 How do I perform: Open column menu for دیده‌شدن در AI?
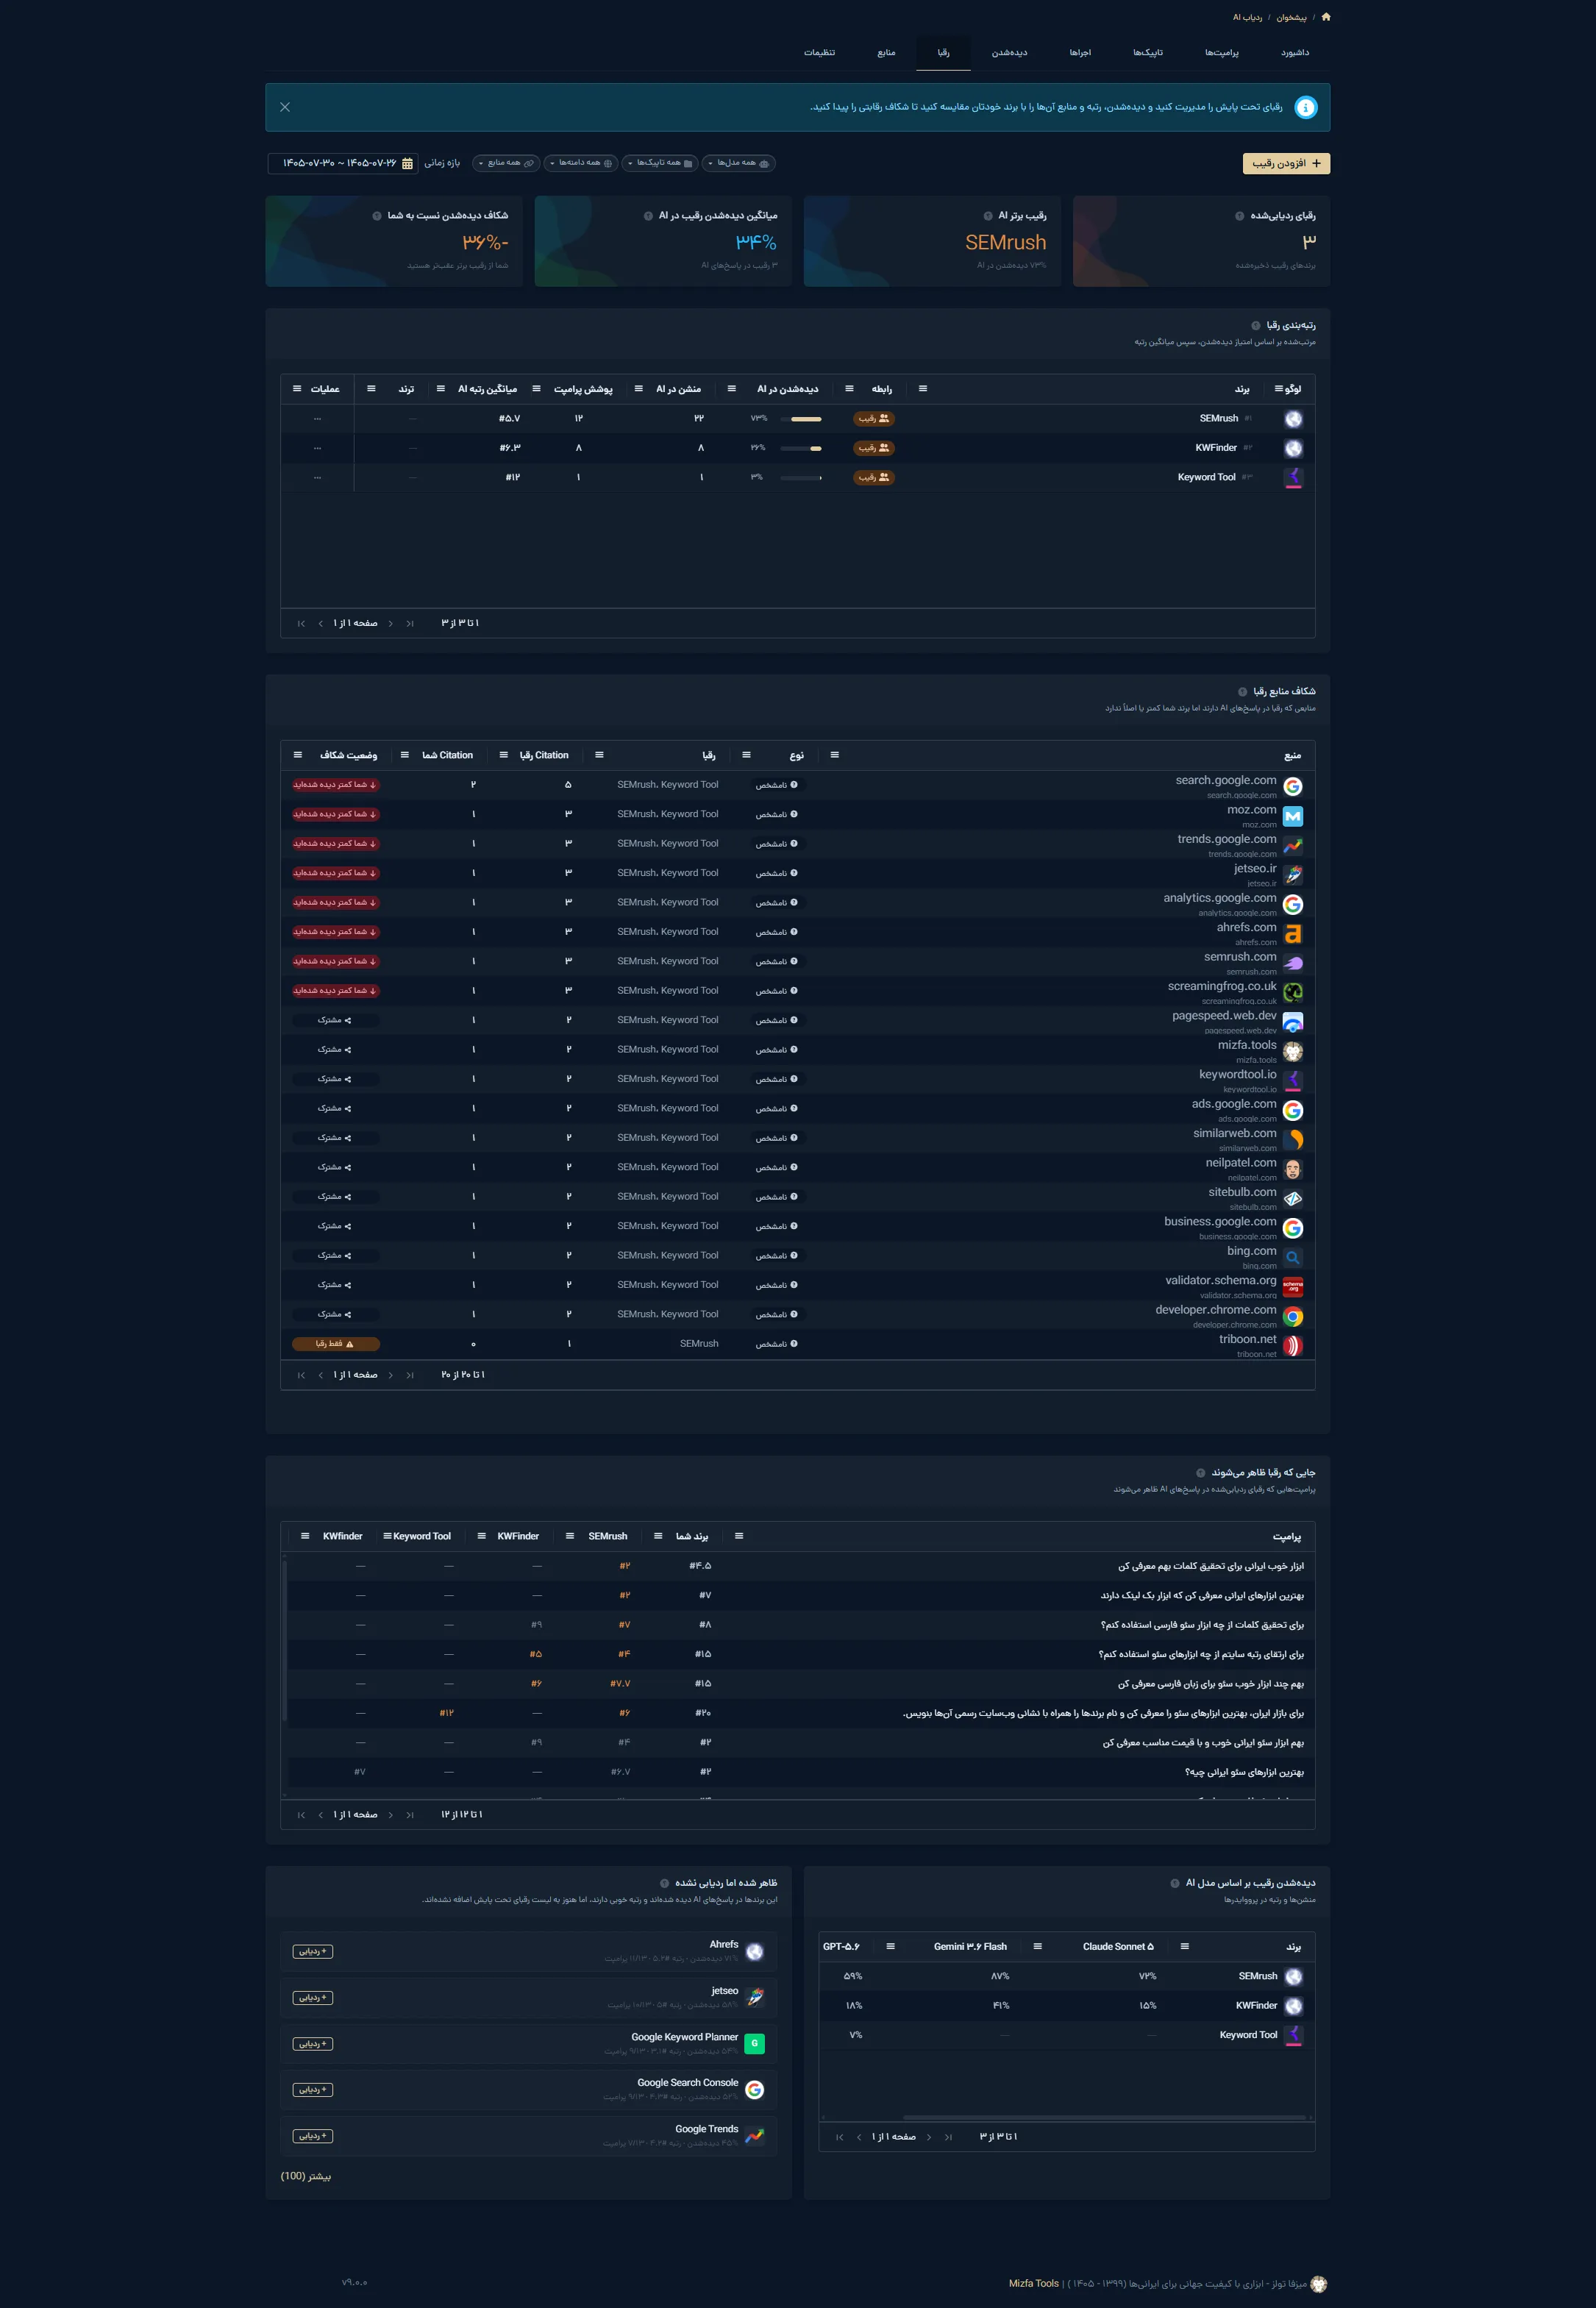coord(732,389)
